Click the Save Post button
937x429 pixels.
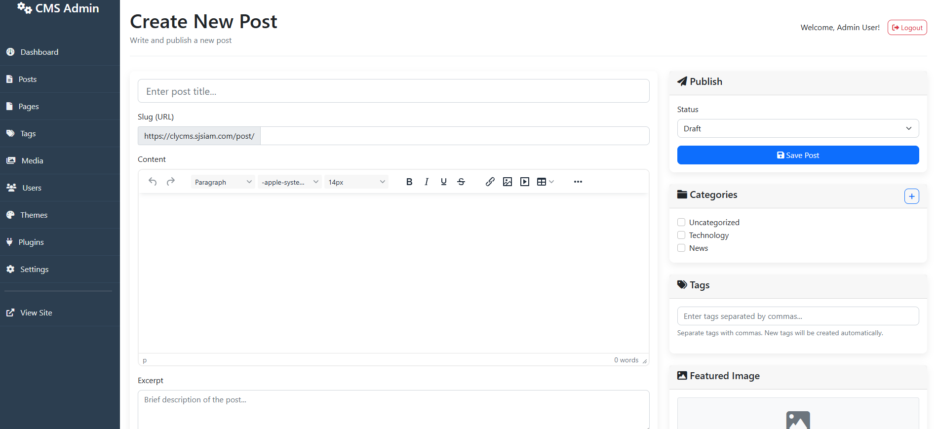(x=797, y=155)
